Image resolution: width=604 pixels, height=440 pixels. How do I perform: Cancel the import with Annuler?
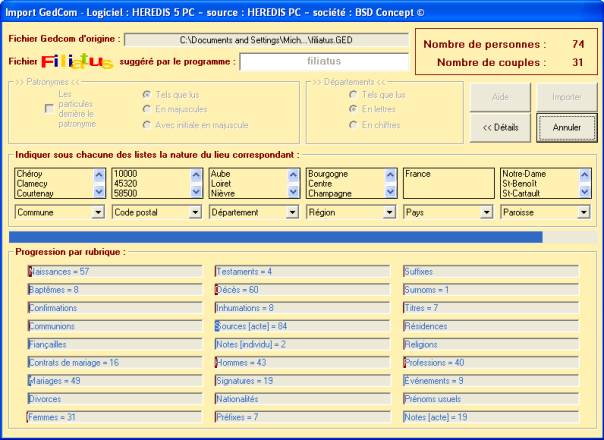[x=567, y=128]
